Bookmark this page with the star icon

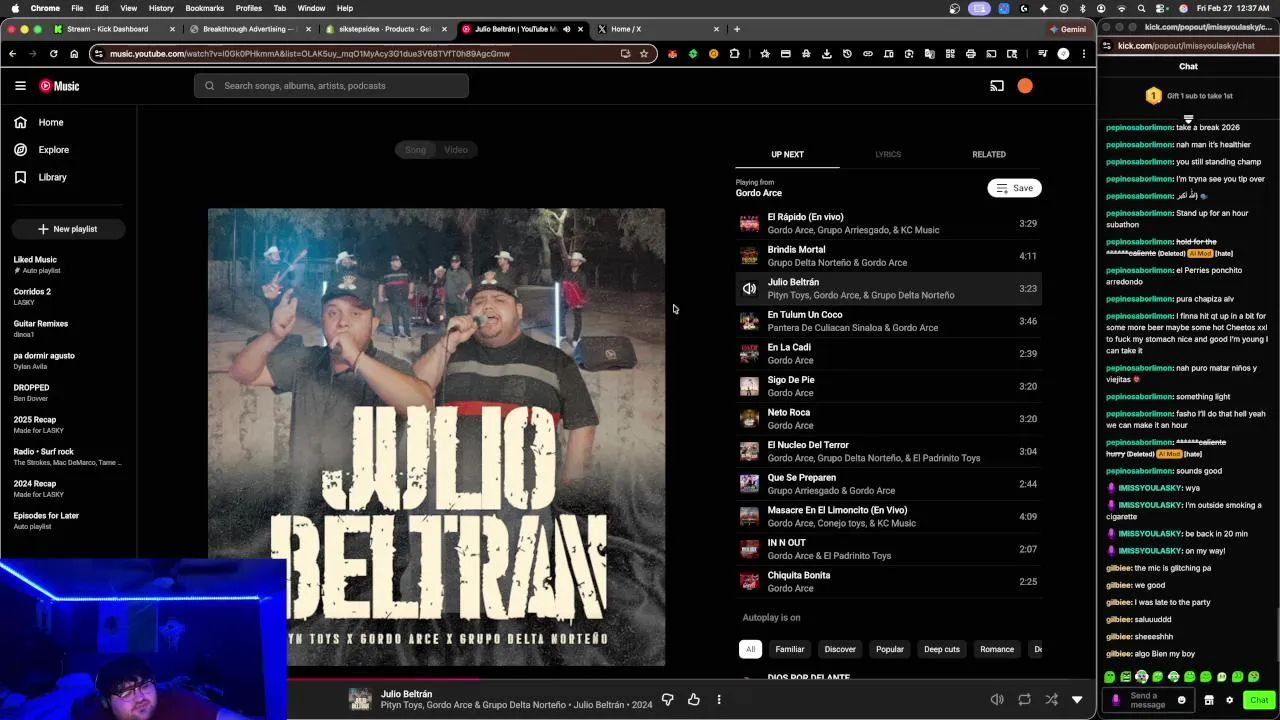tap(644, 54)
